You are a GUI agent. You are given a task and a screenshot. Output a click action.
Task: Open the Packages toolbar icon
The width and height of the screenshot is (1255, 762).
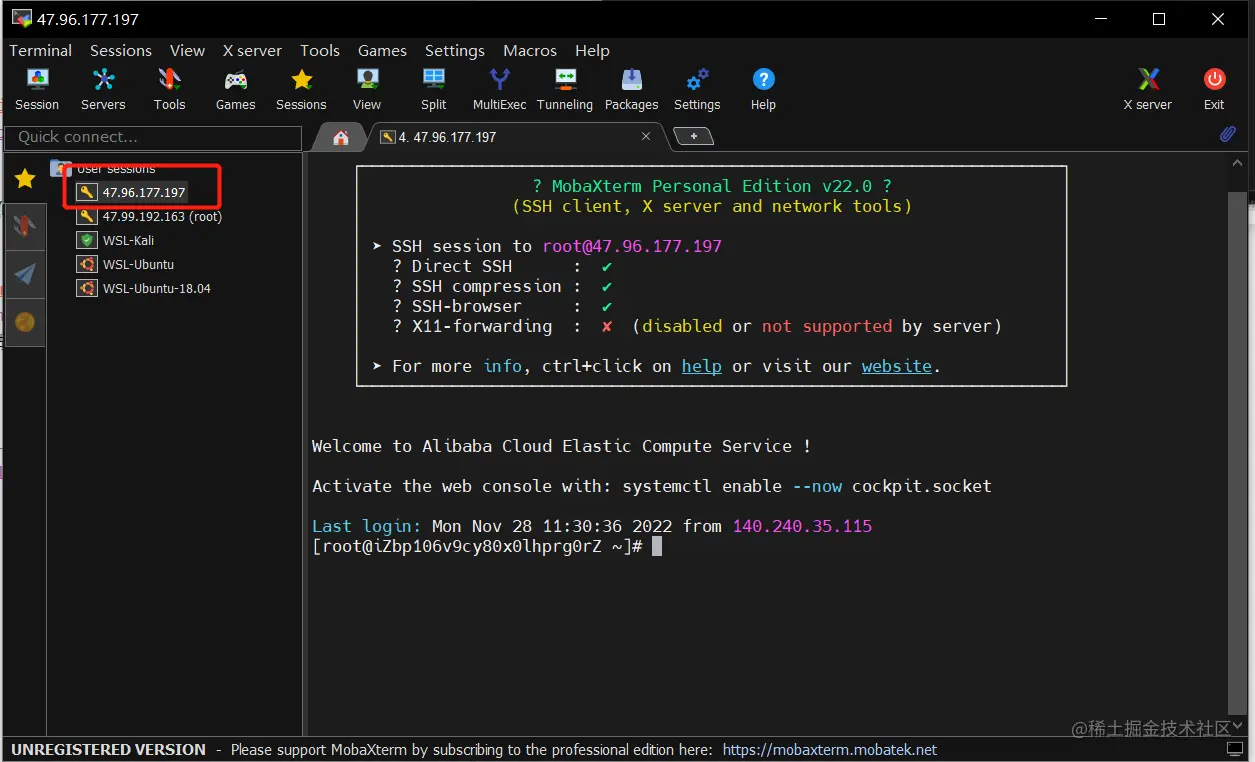tap(631, 89)
